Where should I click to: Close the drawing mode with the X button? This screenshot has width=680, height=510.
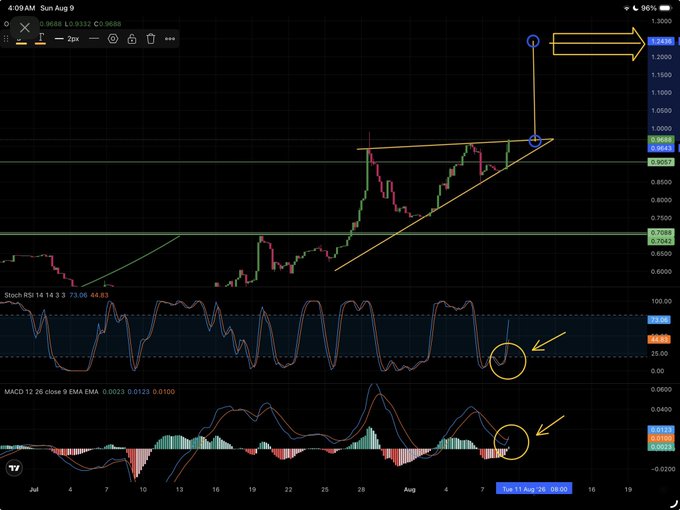[25, 28]
